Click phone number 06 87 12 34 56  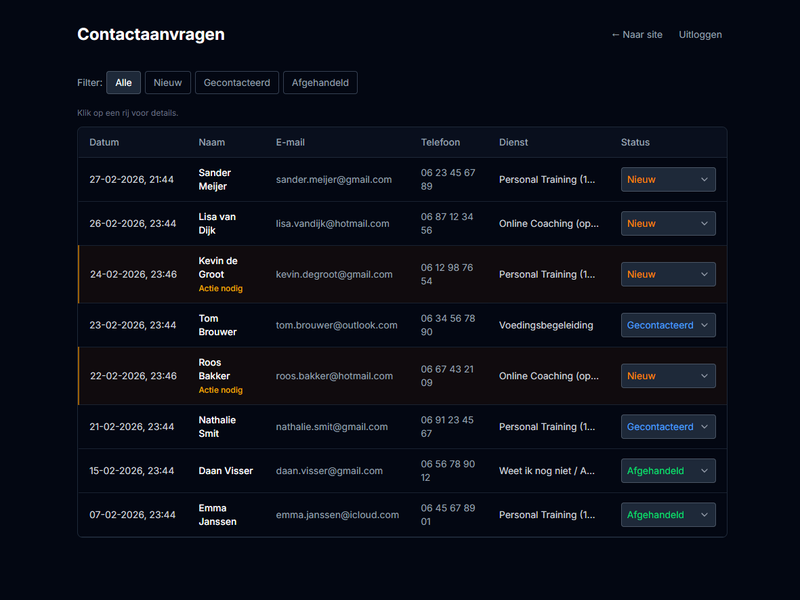447,223
